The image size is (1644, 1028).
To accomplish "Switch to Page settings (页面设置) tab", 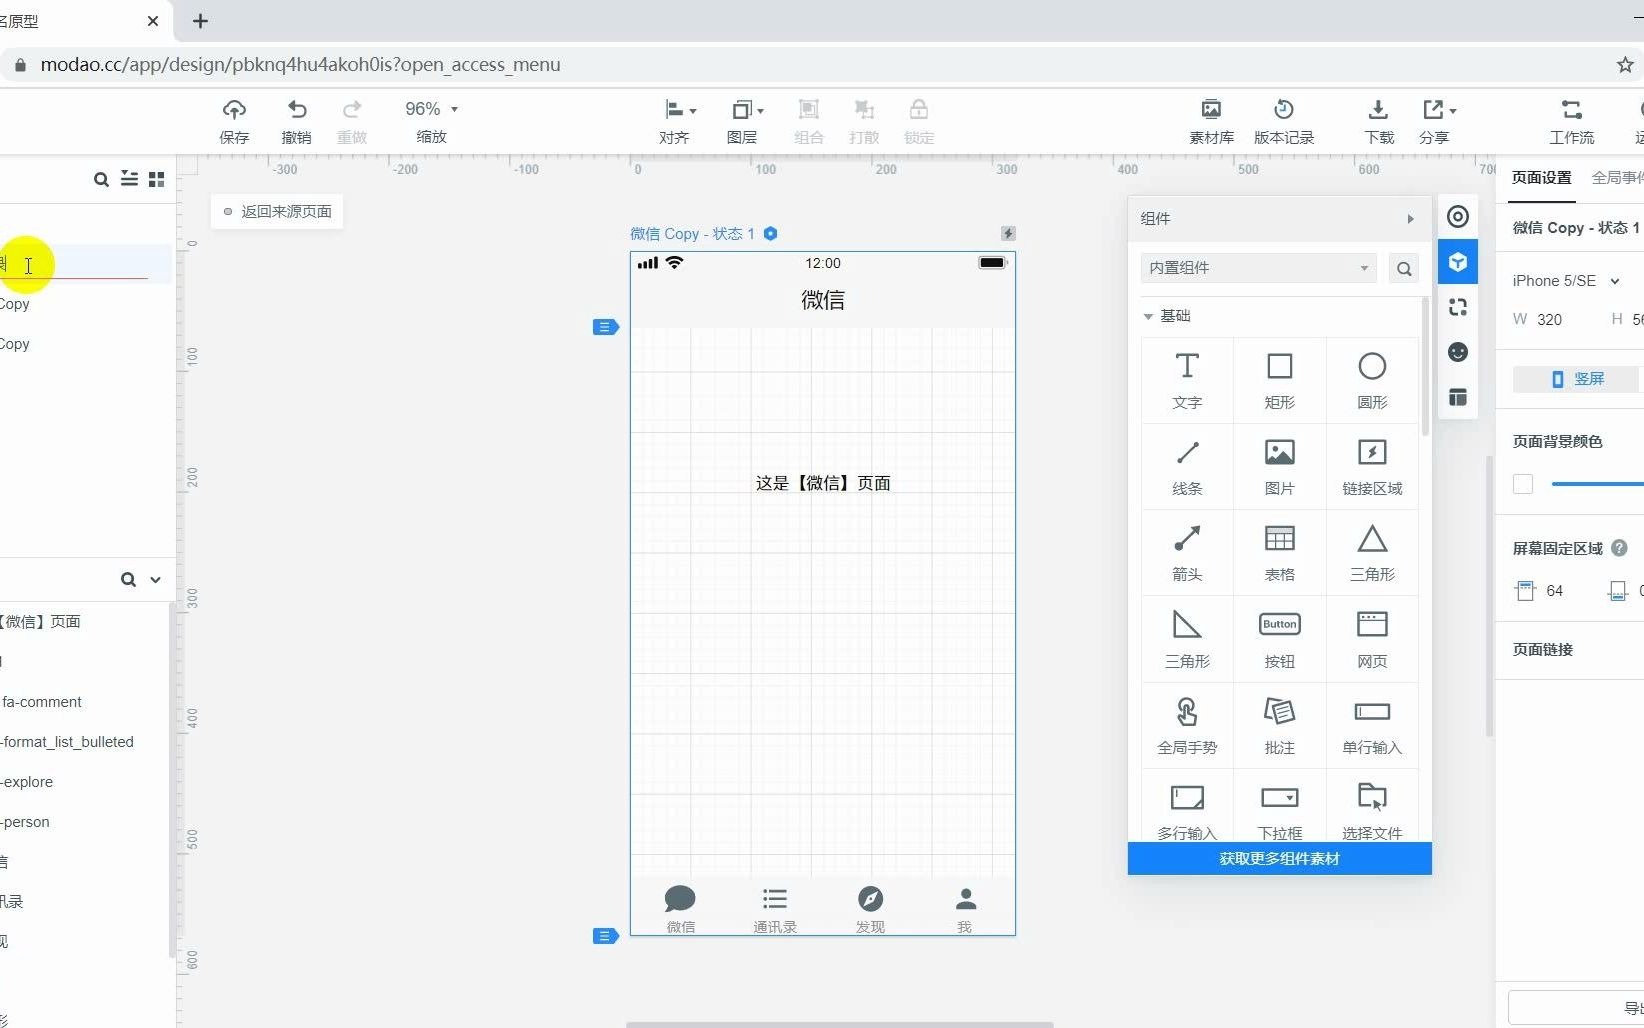I will [x=1541, y=178].
